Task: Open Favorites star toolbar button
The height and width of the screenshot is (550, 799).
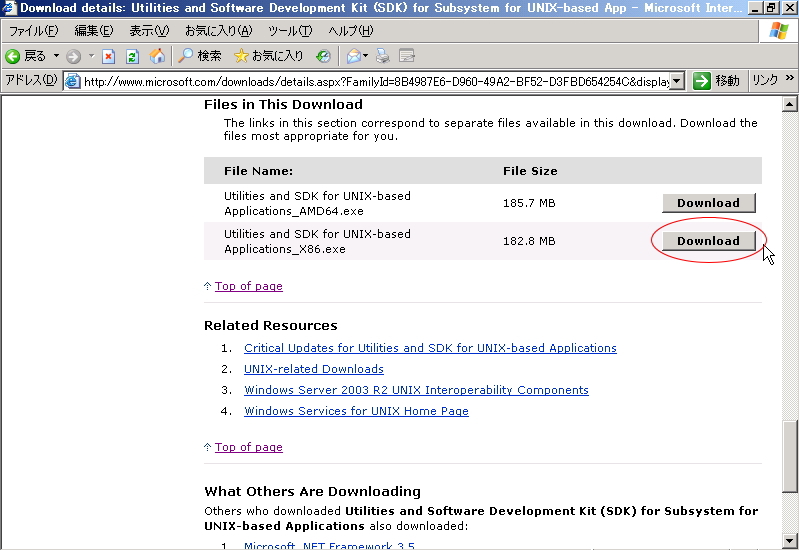Action: (269, 56)
